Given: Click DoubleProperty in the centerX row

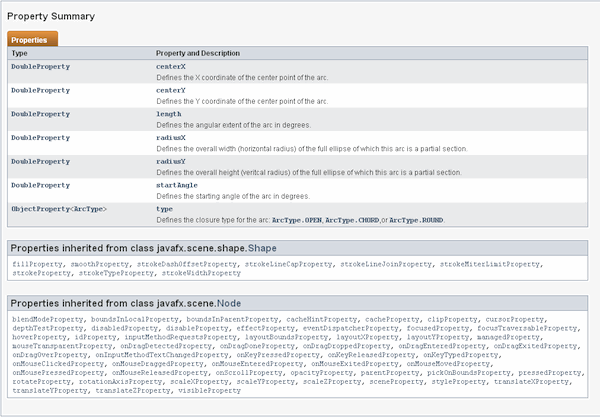Looking at the screenshot, I should (40, 66).
